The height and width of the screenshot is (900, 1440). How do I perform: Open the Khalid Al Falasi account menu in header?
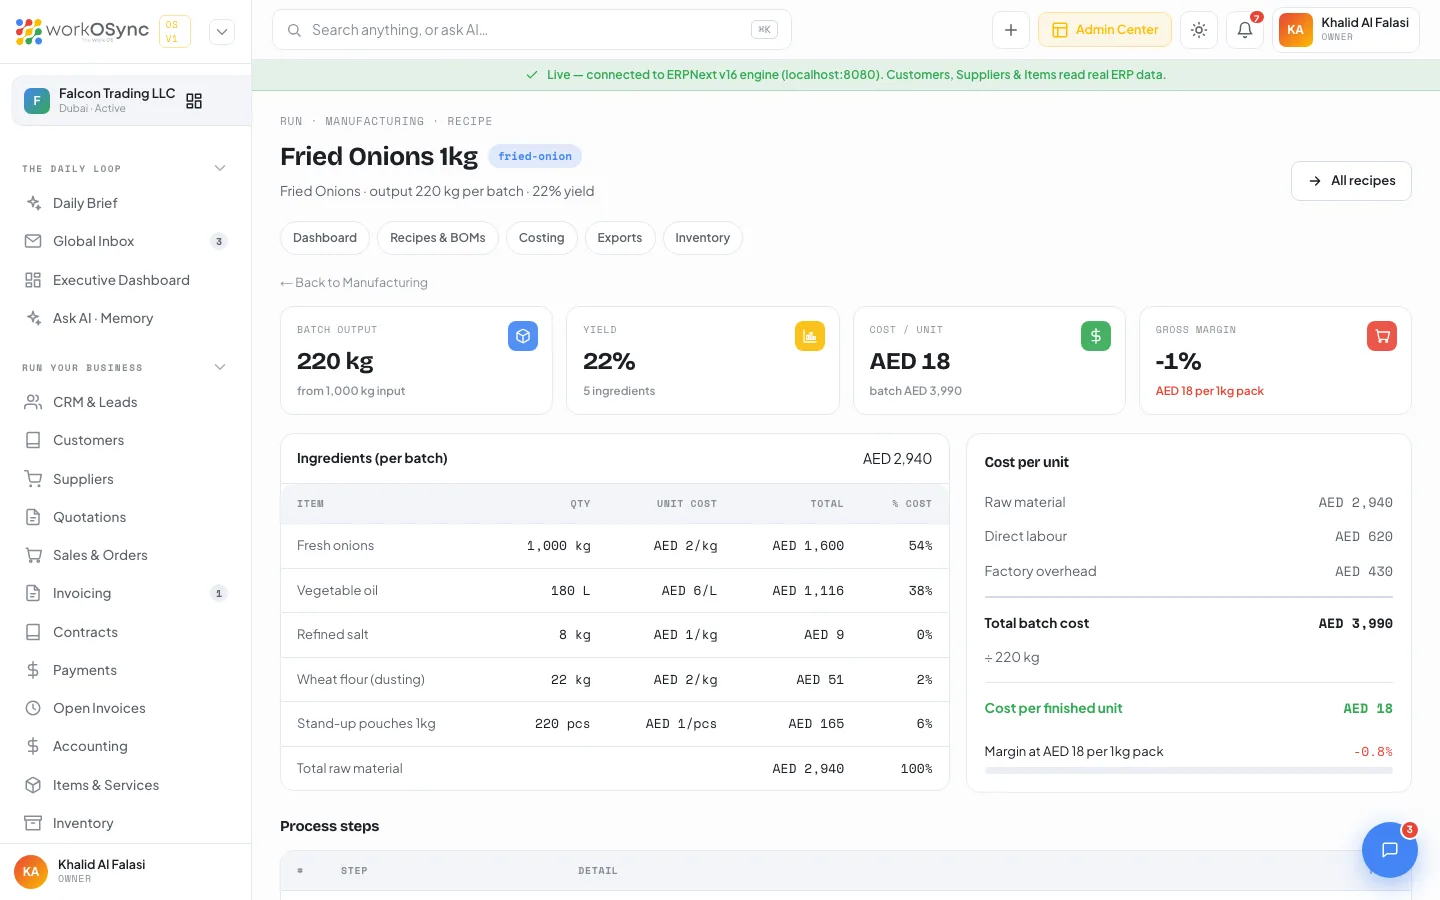(x=1346, y=30)
